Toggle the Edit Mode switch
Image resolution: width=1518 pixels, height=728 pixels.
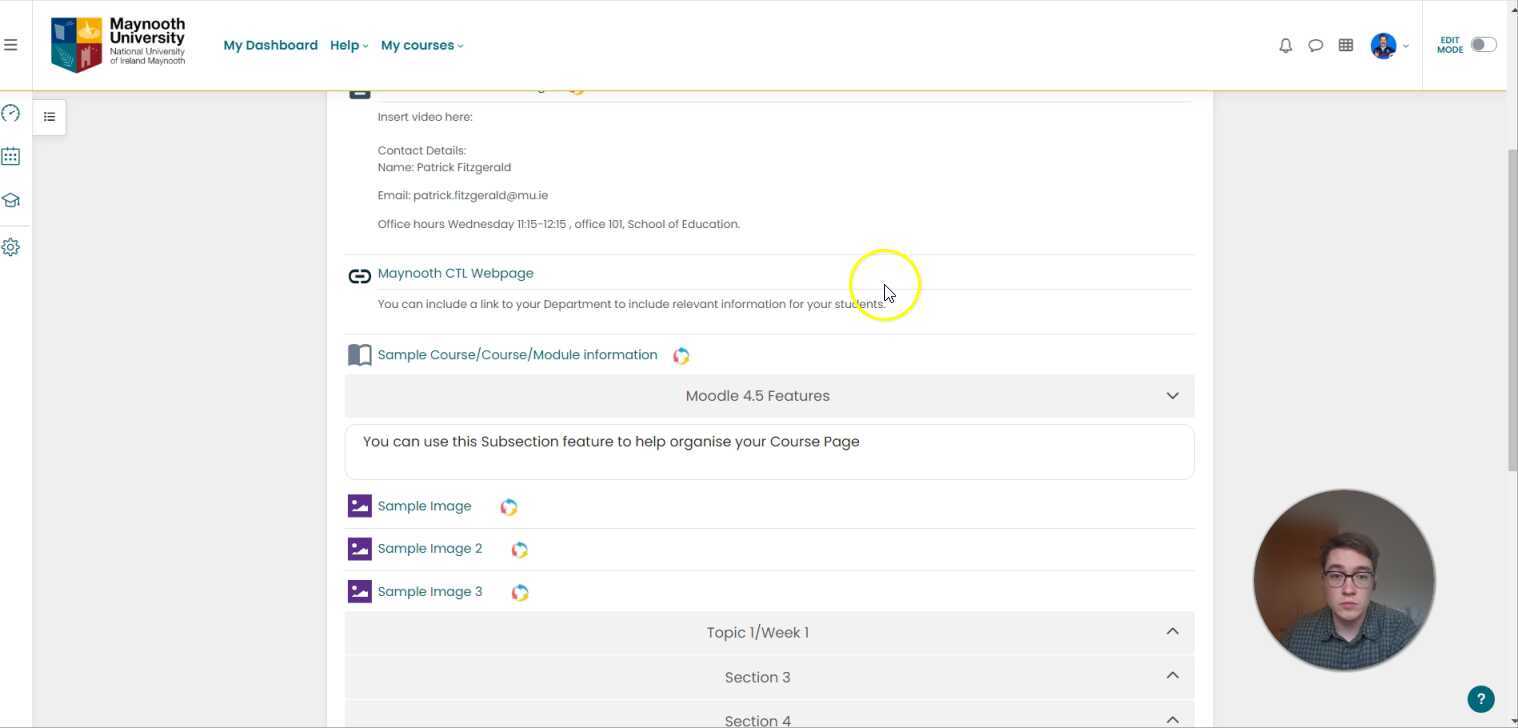[1483, 45]
